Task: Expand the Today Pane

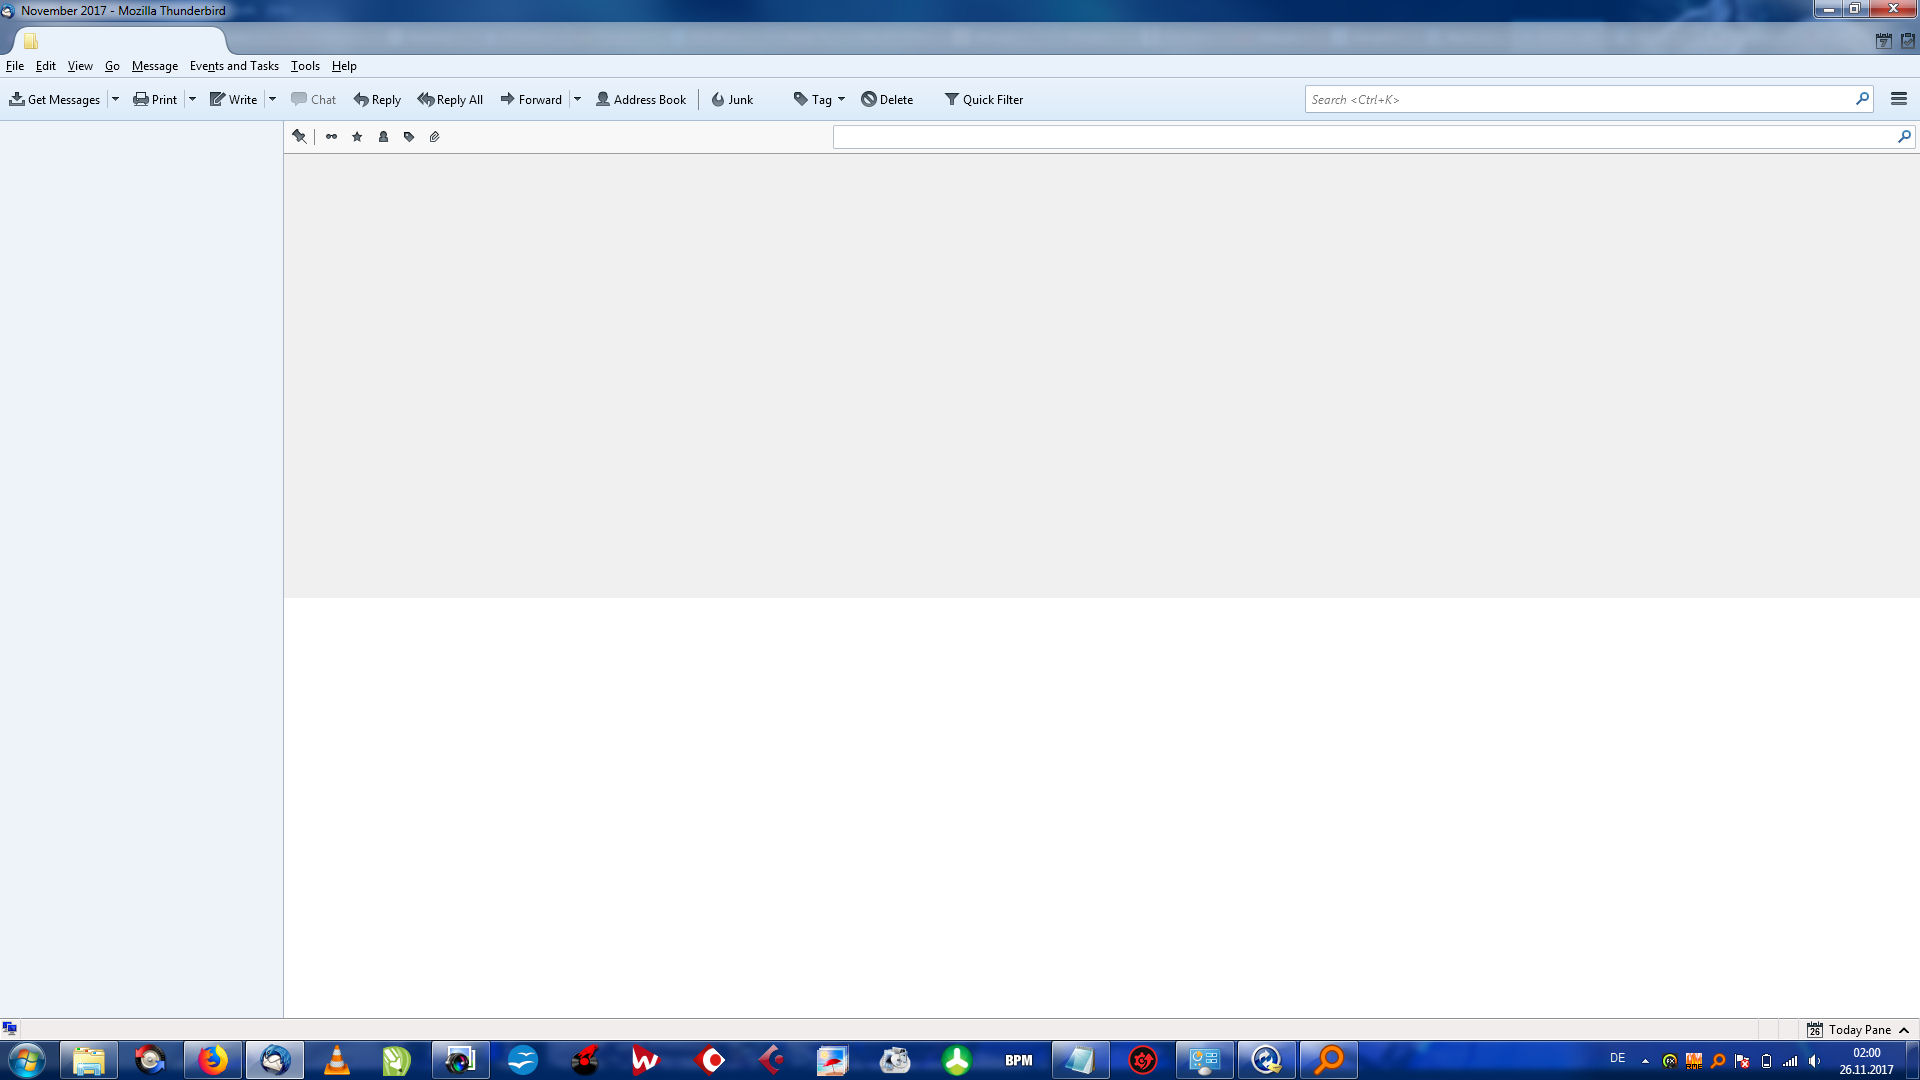Action: pos(1859,1029)
